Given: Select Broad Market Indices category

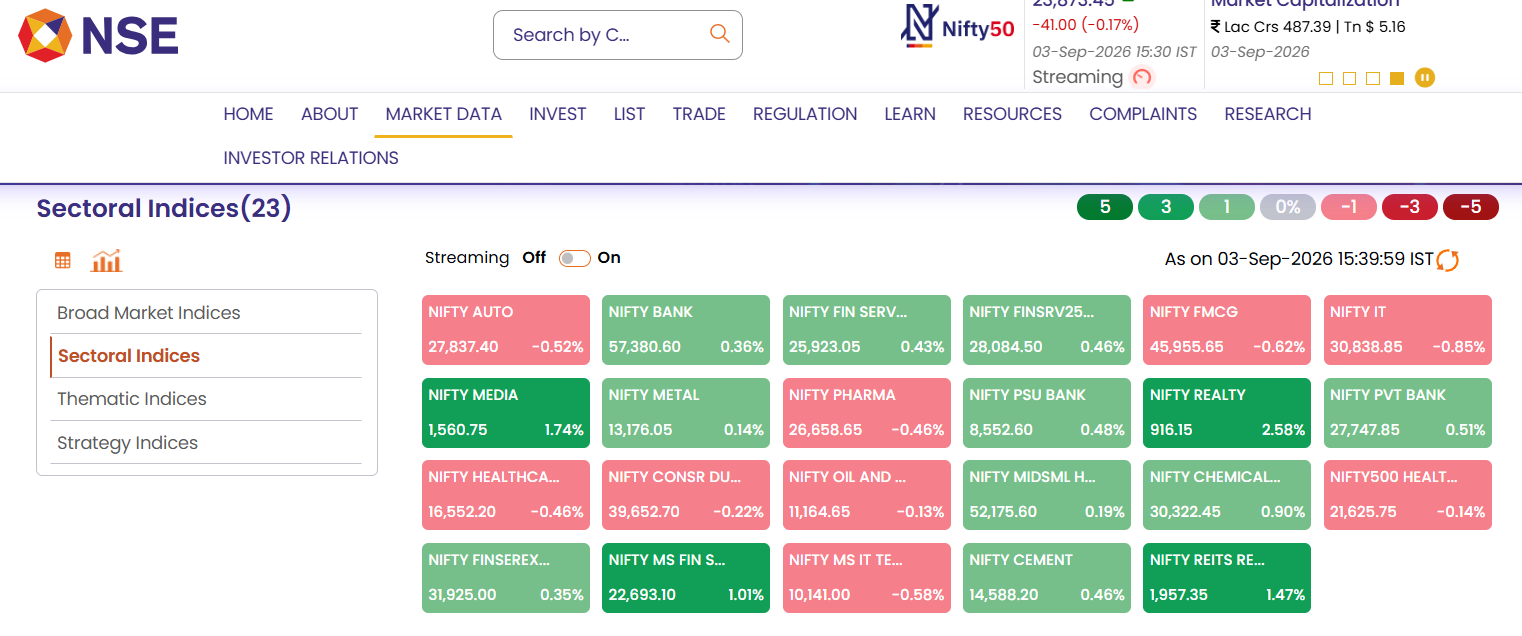Looking at the screenshot, I should pyautogui.click(x=205, y=313).
